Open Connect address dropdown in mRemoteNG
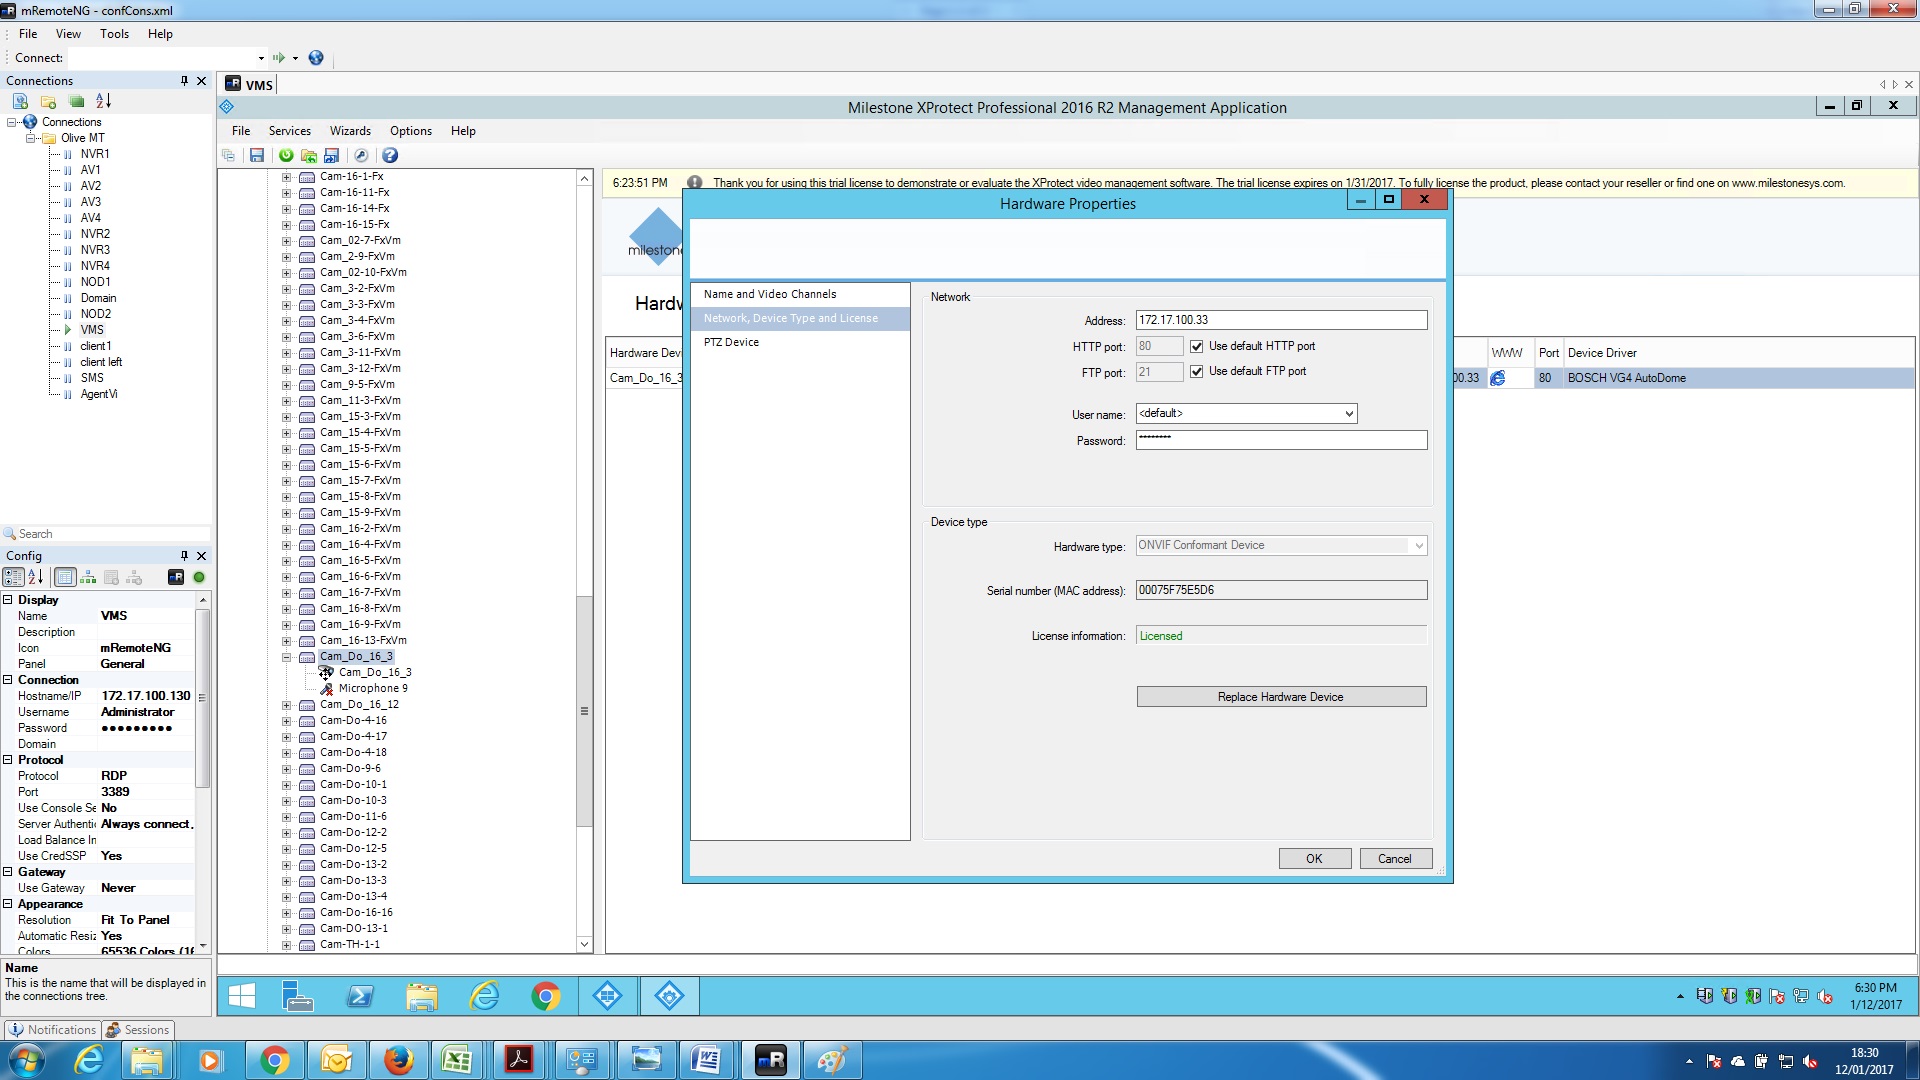This screenshot has height=1080, width=1920. click(x=261, y=58)
